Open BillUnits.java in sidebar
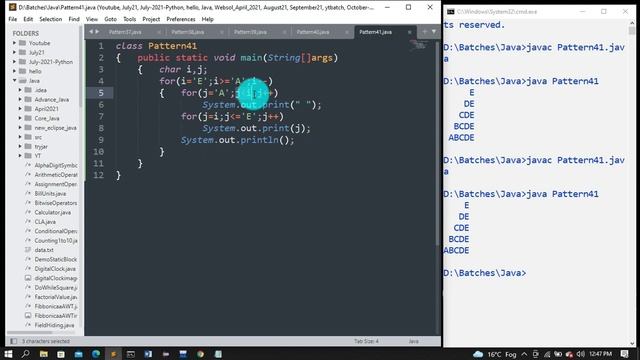The height and width of the screenshot is (360, 640). pos(50,193)
